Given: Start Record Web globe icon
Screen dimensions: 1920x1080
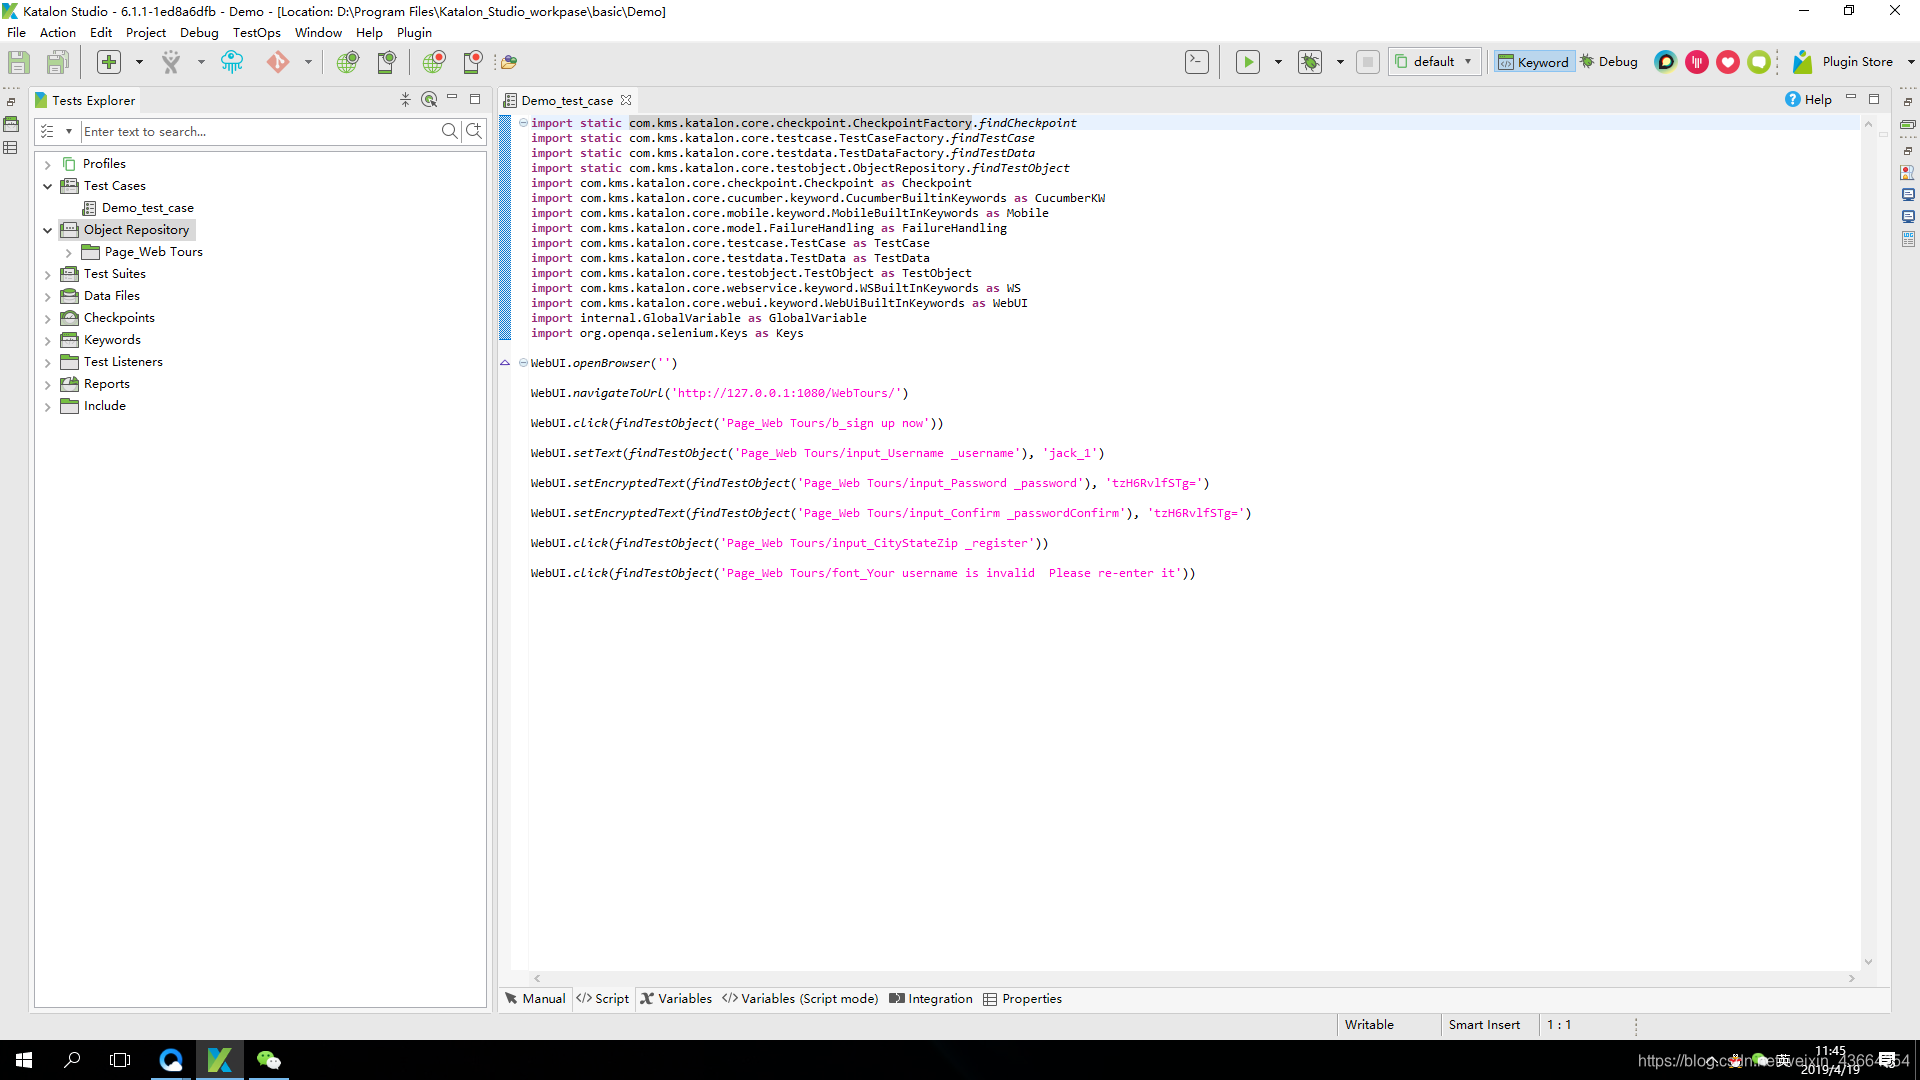Looking at the screenshot, I should (434, 62).
